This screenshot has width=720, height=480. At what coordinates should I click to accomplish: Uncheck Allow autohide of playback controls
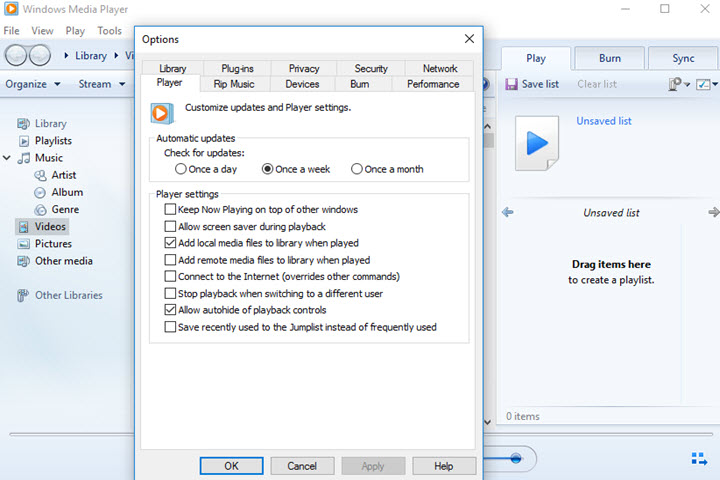[x=170, y=310]
